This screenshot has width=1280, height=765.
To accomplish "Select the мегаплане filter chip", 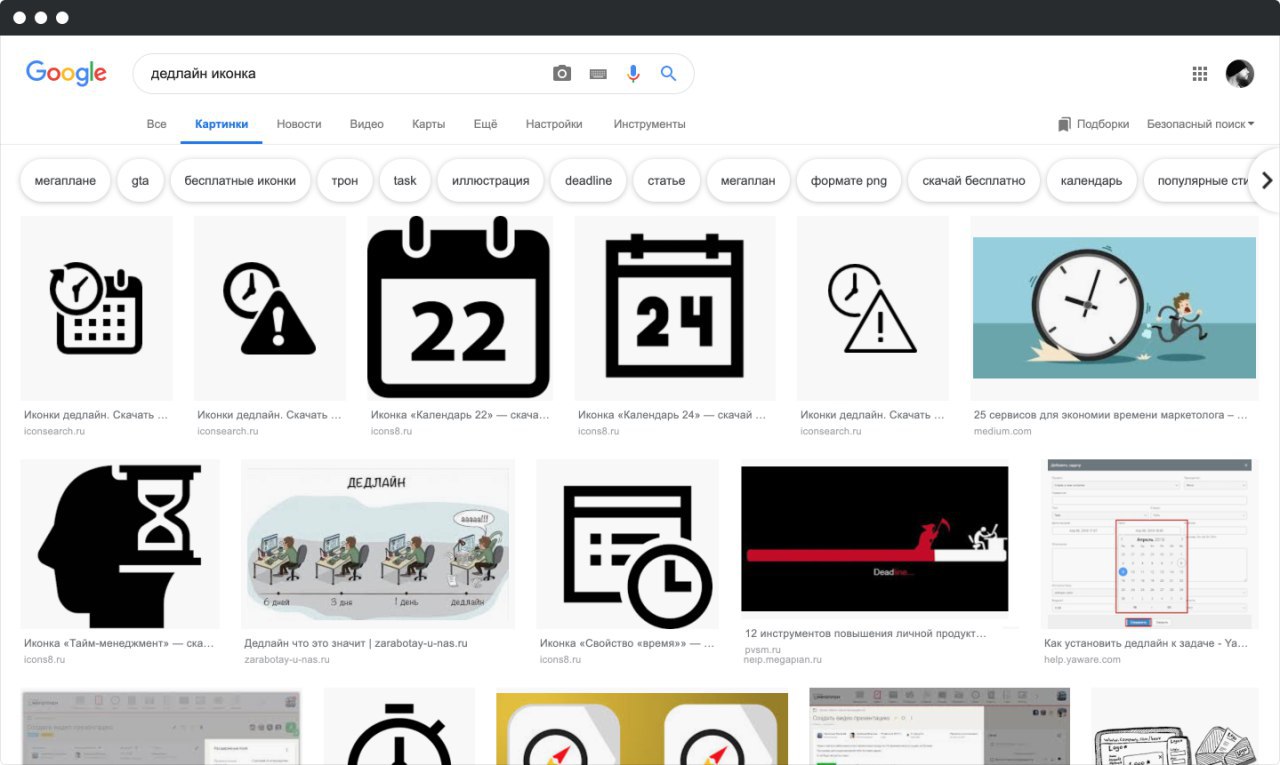I will (65, 181).
